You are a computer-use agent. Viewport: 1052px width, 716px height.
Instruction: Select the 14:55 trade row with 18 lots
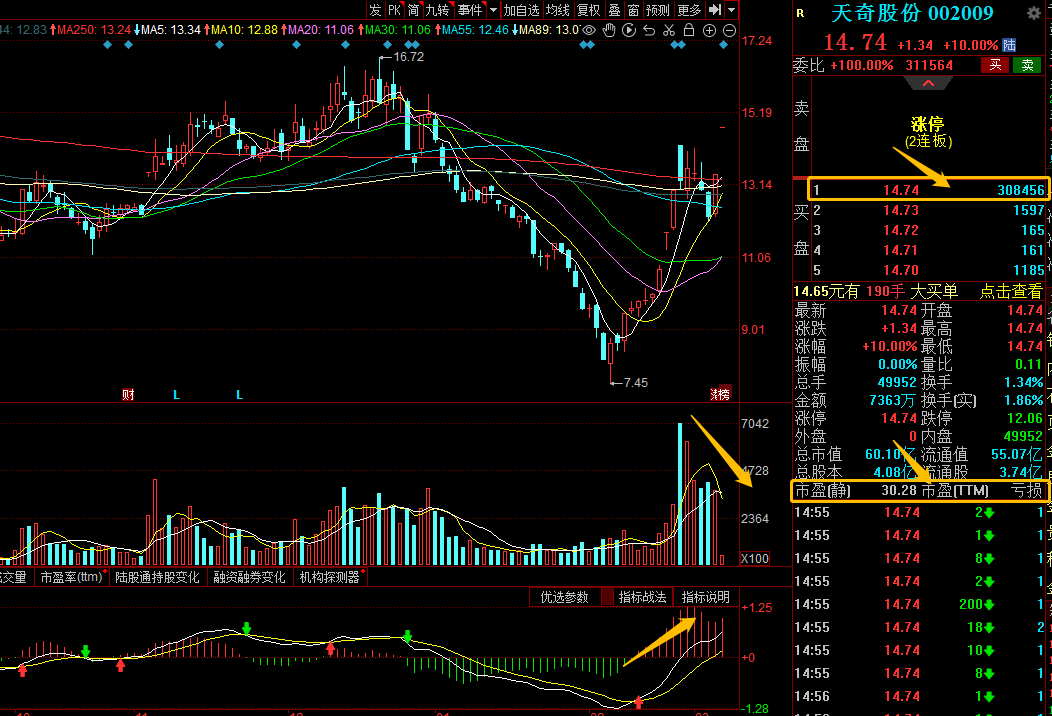point(919,627)
